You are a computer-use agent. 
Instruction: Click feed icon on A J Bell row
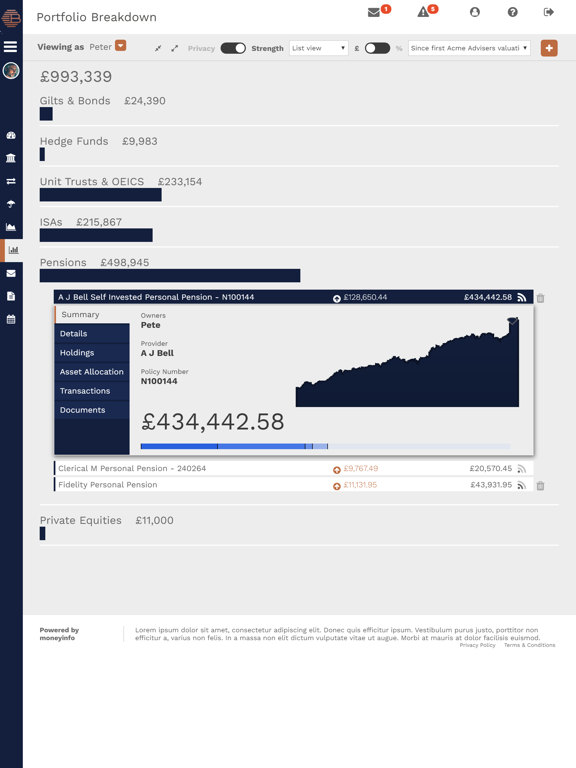coord(522,297)
